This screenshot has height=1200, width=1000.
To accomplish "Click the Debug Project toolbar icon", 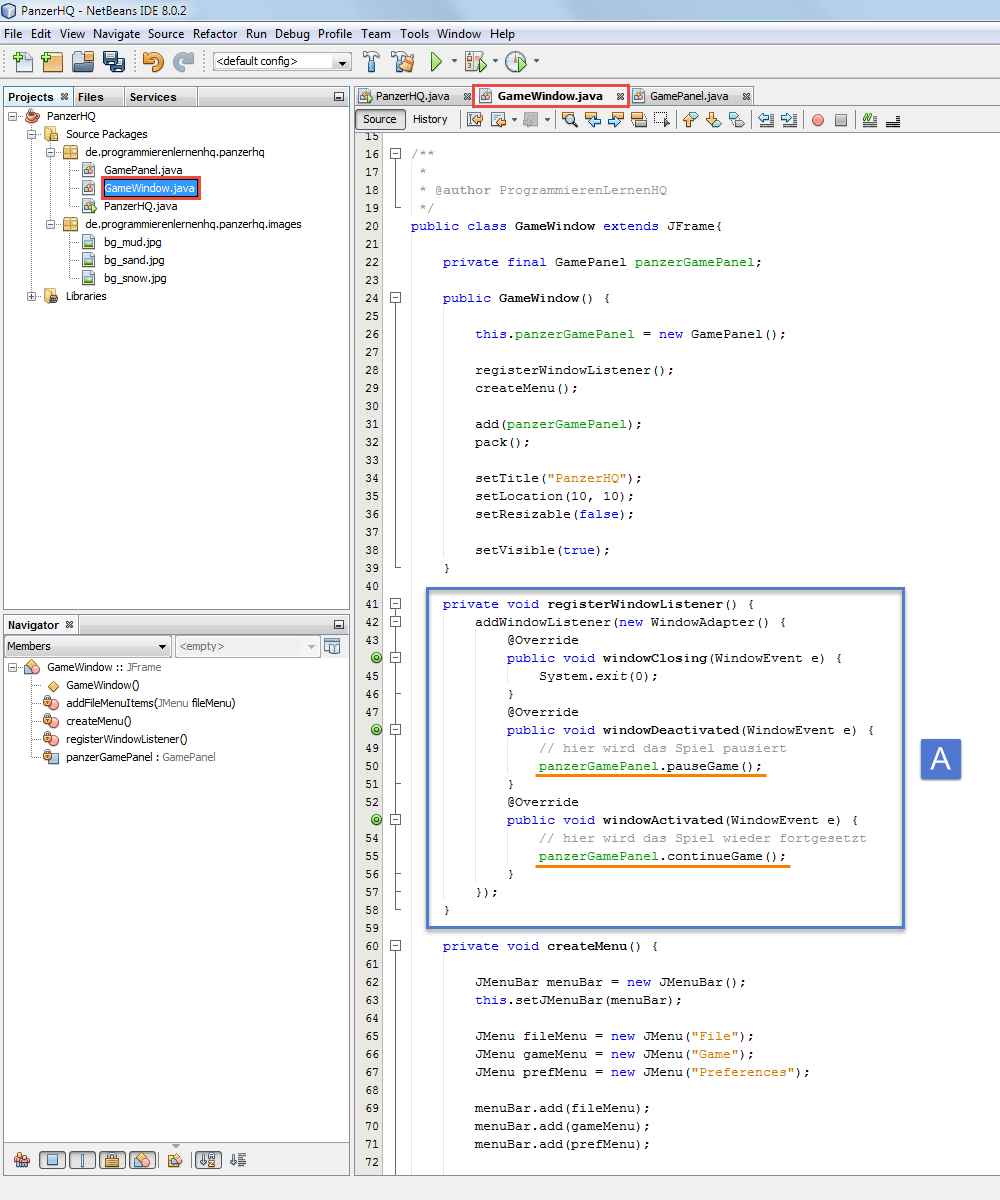I will (475, 61).
